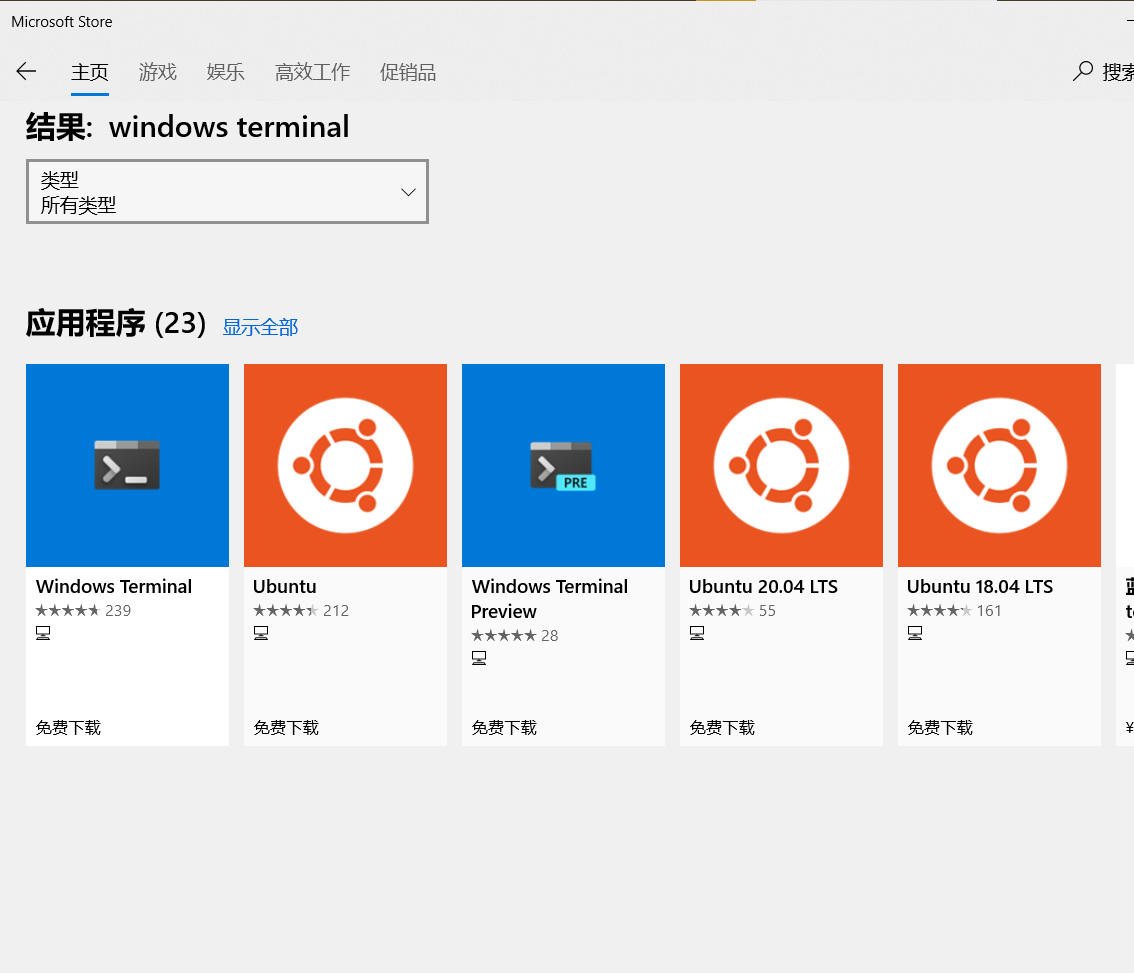Click the 搜索 search label
The width and height of the screenshot is (1134, 973).
(x=1117, y=72)
